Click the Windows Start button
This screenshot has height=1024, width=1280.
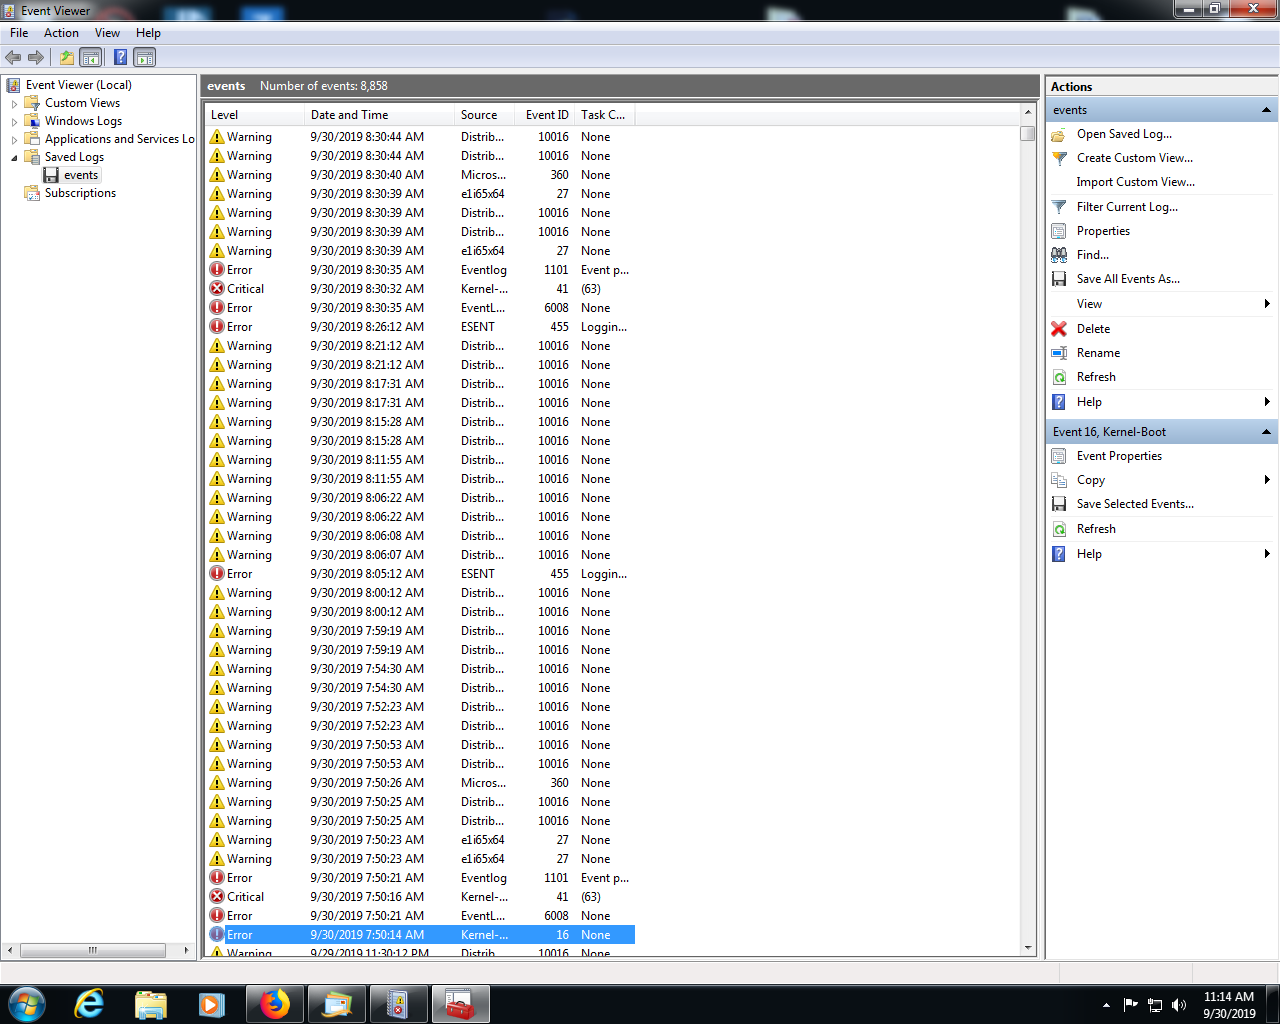coord(26,1004)
